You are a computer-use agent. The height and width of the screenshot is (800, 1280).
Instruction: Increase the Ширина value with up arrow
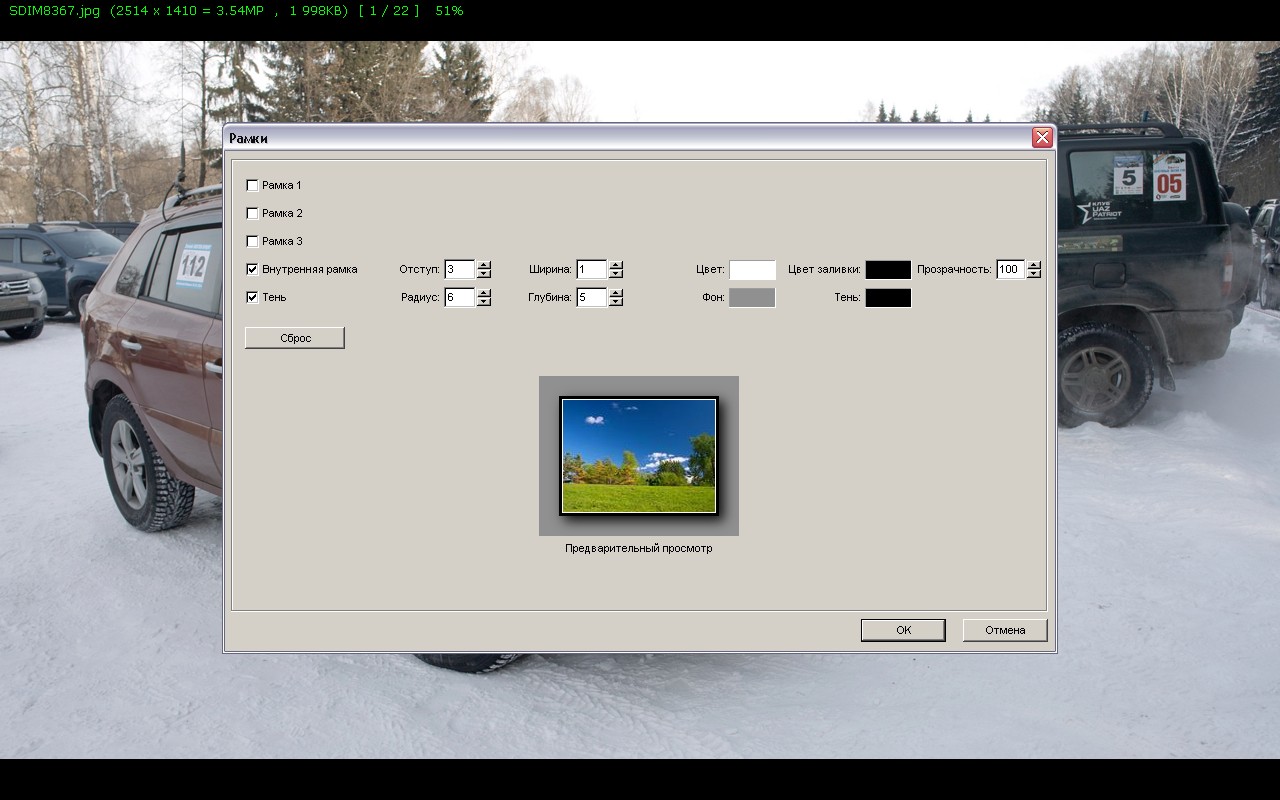616,265
